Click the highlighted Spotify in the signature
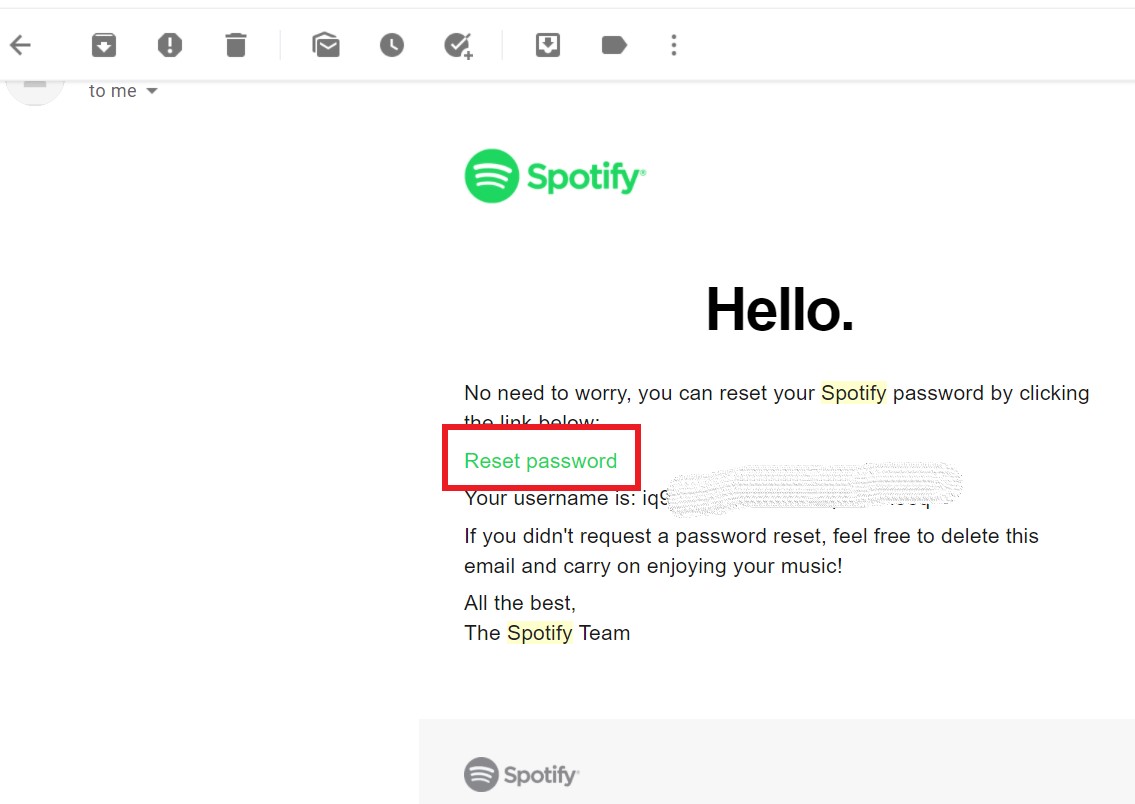Viewport: 1135px width, 804px height. [x=540, y=632]
